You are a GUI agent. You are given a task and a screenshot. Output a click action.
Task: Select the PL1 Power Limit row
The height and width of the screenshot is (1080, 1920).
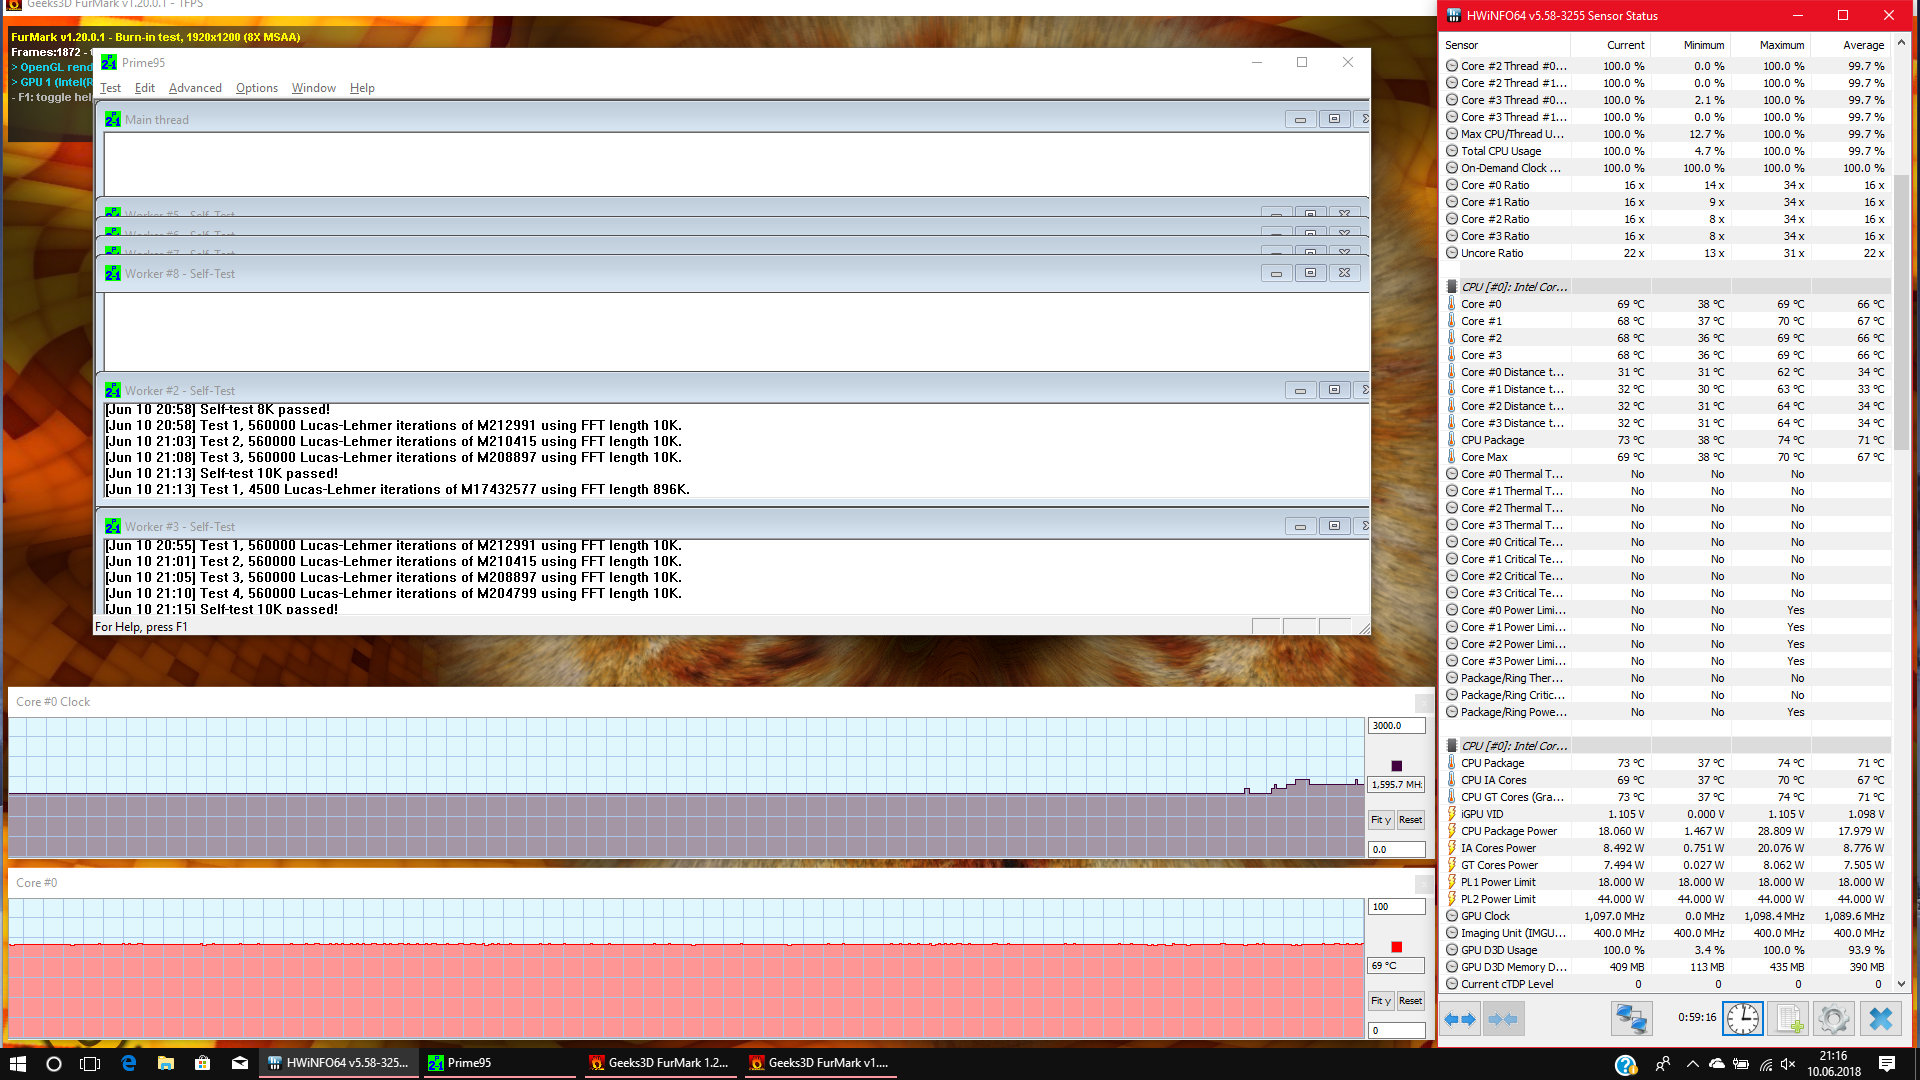click(1666, 882)
